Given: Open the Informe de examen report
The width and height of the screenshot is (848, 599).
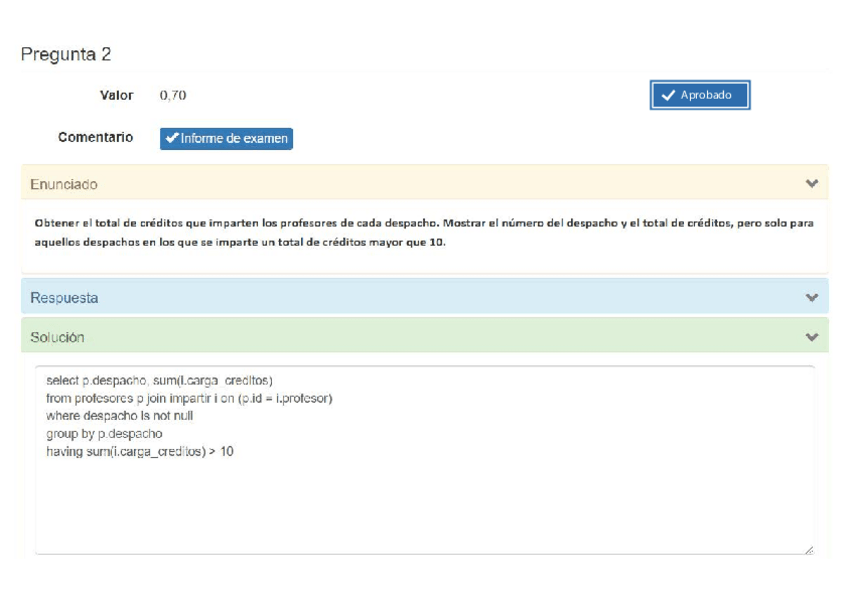Looking at the screenshot, I should tap(234, 139).
